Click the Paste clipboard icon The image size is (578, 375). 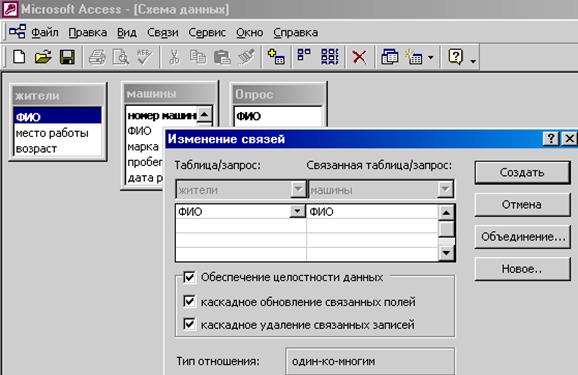pos(222,57)
